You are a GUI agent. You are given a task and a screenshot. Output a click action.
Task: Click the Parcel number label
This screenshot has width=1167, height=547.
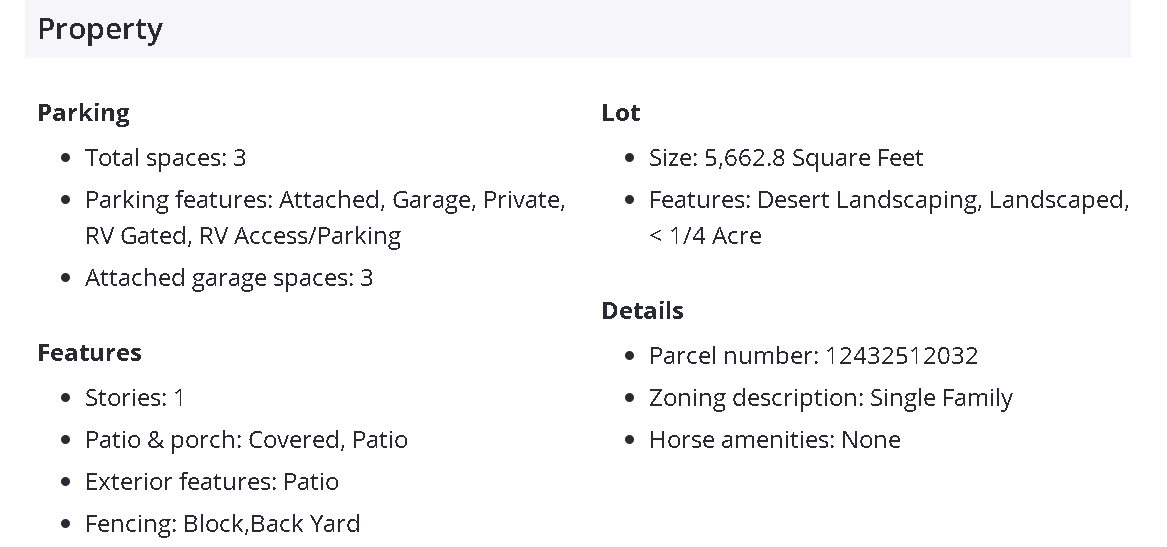[x=733, y=356]
